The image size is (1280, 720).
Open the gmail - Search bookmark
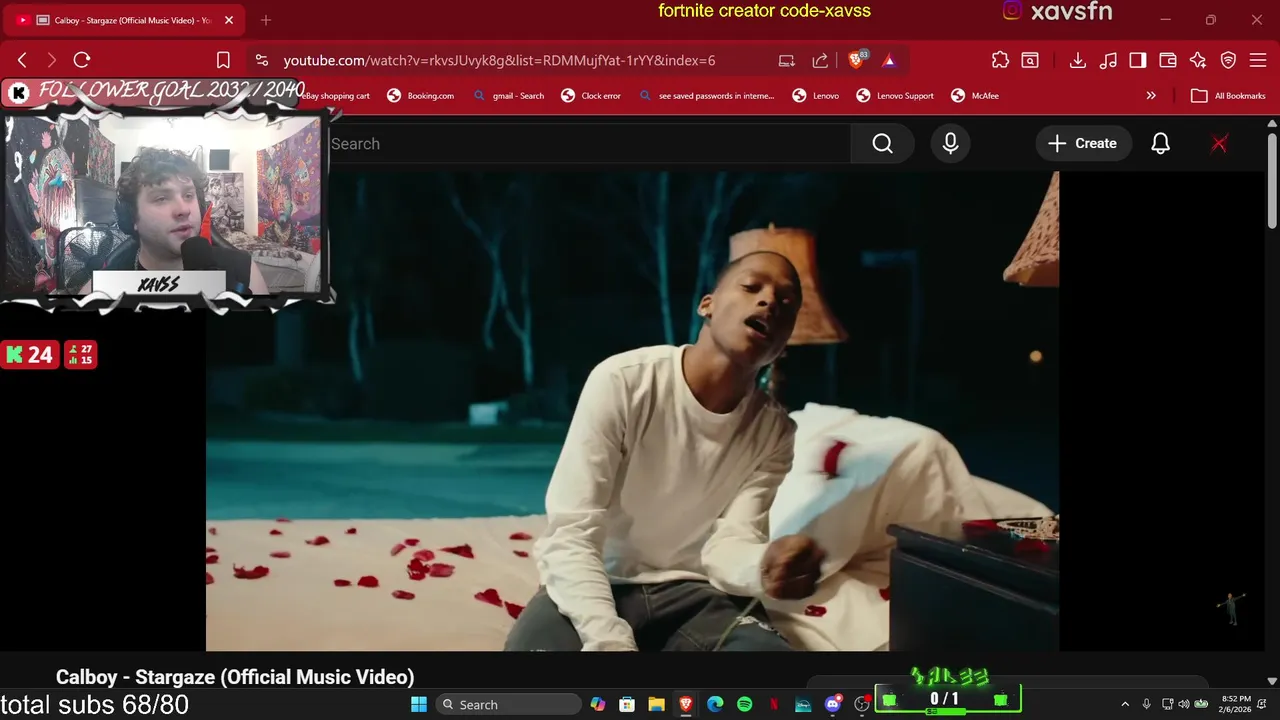click(508, 96)
